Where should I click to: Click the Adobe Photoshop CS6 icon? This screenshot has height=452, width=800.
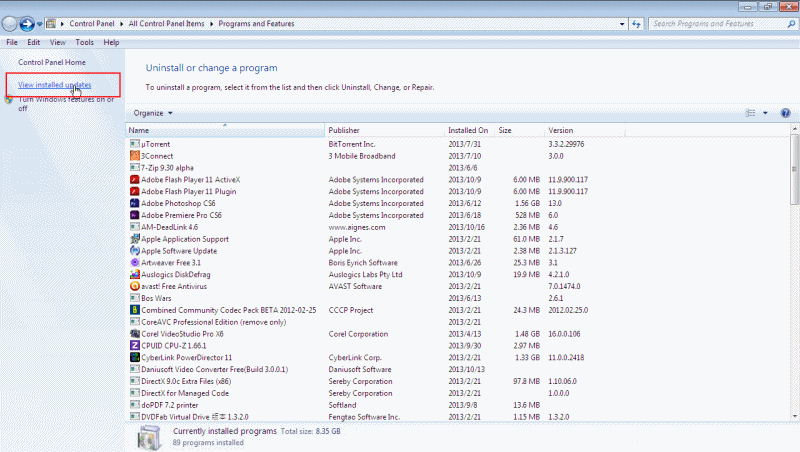(x=135, y=203)
